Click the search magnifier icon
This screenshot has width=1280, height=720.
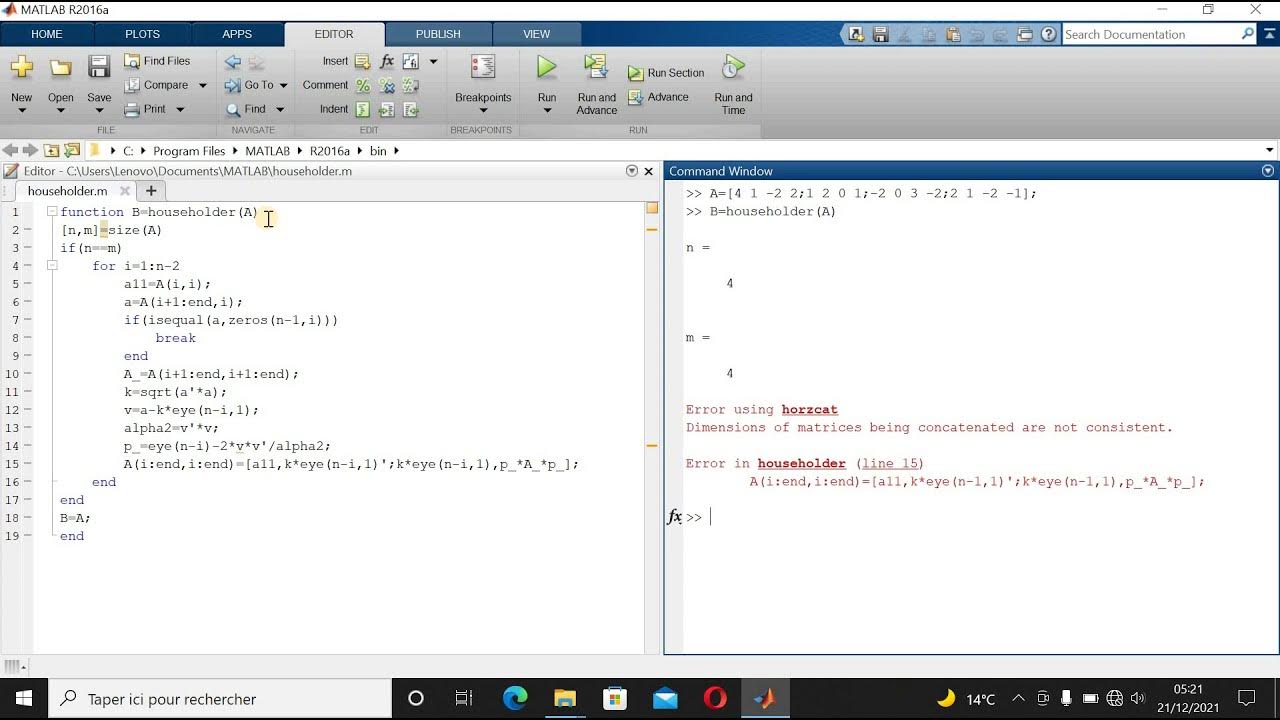[x=1247, y=34]
